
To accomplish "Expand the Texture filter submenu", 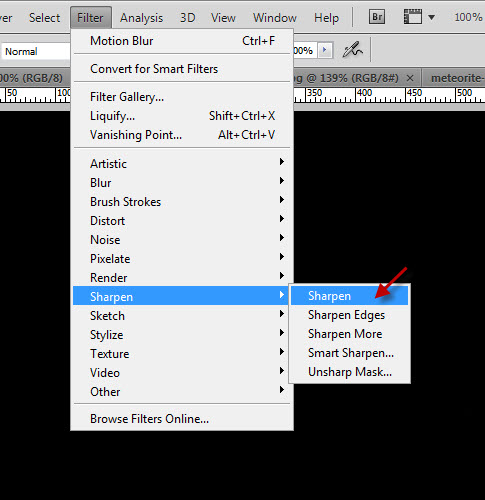I will click(182, 354).
